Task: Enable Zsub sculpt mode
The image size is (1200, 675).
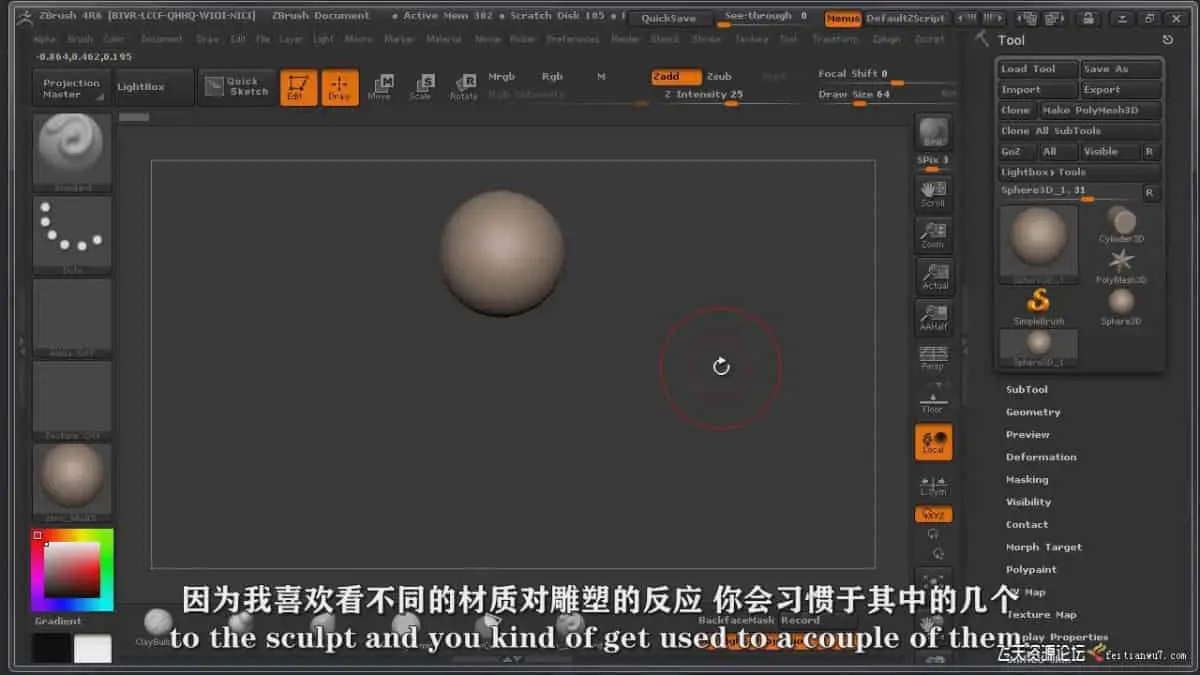Action: tap(719, 76)
